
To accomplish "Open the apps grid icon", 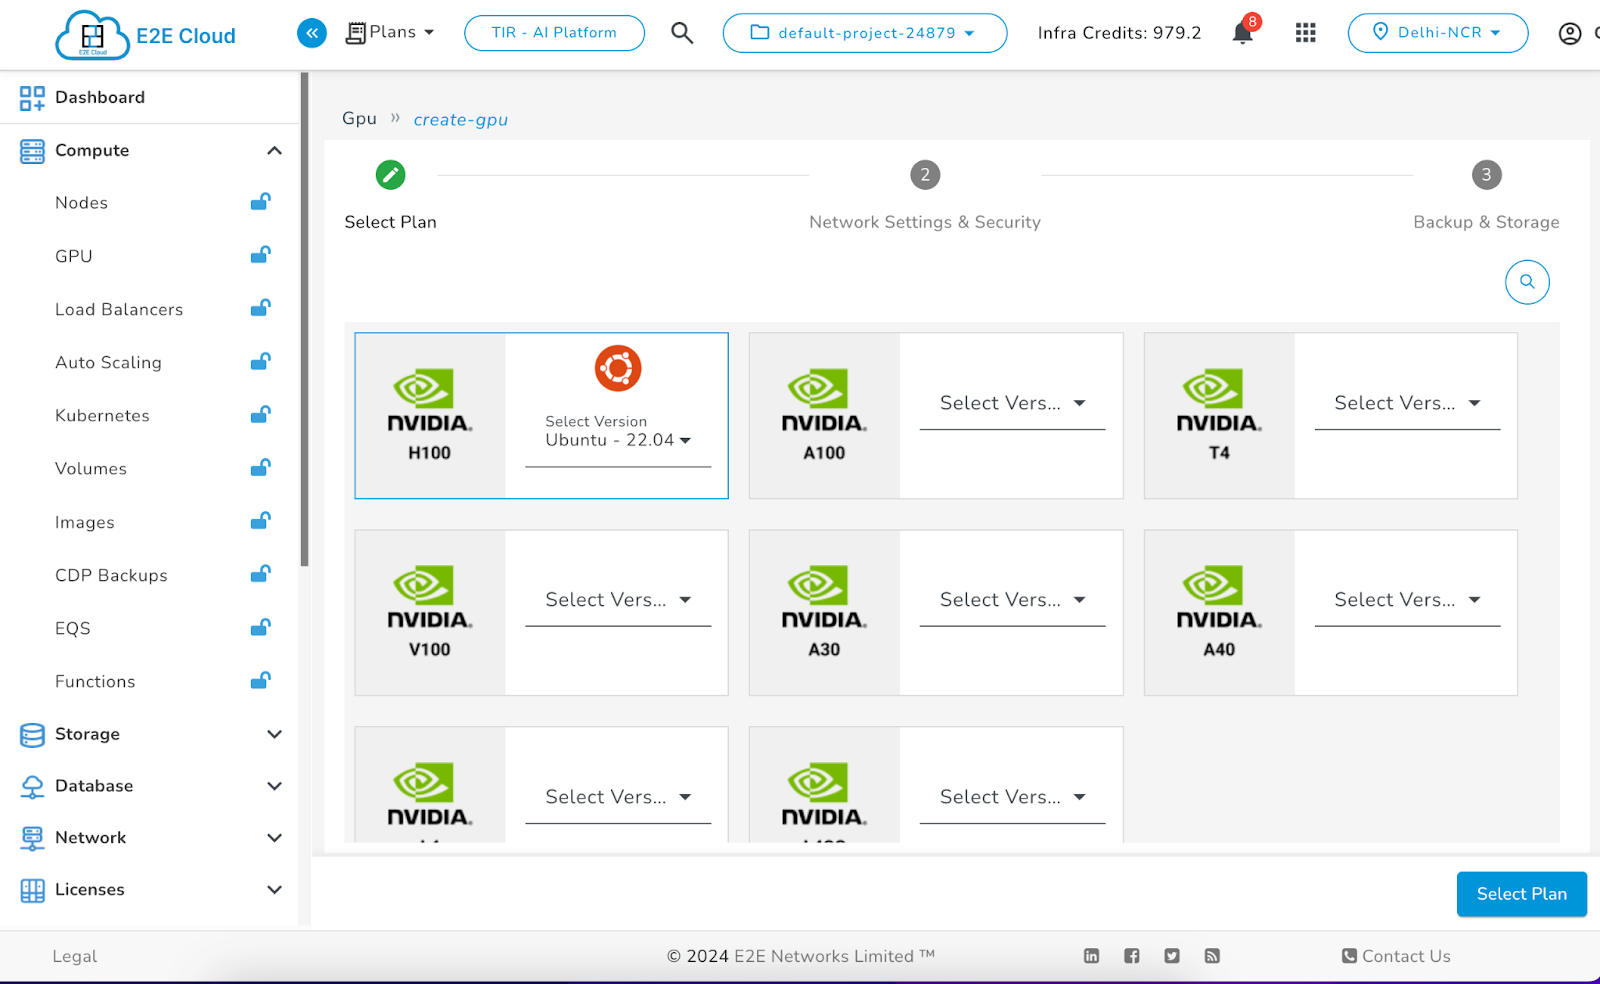I will 1305,33.
